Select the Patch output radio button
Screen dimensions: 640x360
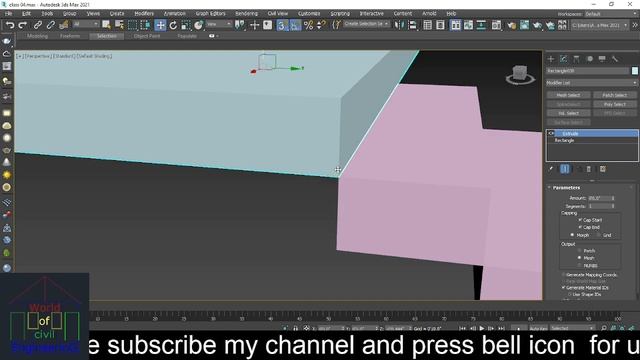coord(579,251)
